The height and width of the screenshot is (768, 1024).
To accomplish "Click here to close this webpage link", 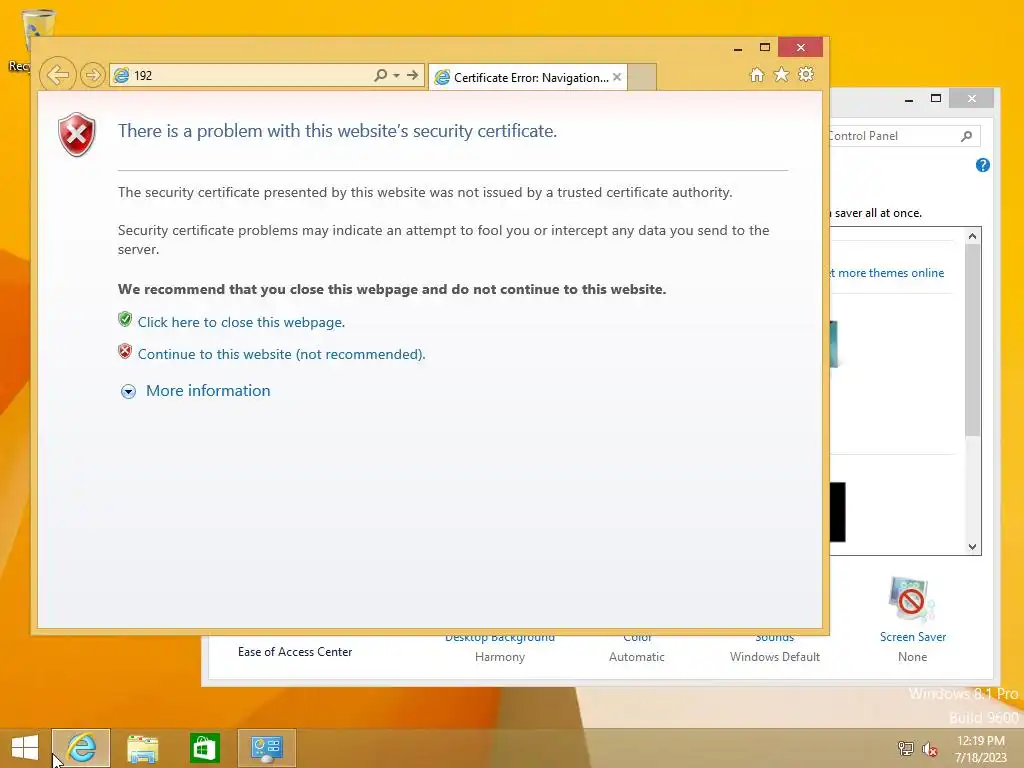I will click(241, 323).
